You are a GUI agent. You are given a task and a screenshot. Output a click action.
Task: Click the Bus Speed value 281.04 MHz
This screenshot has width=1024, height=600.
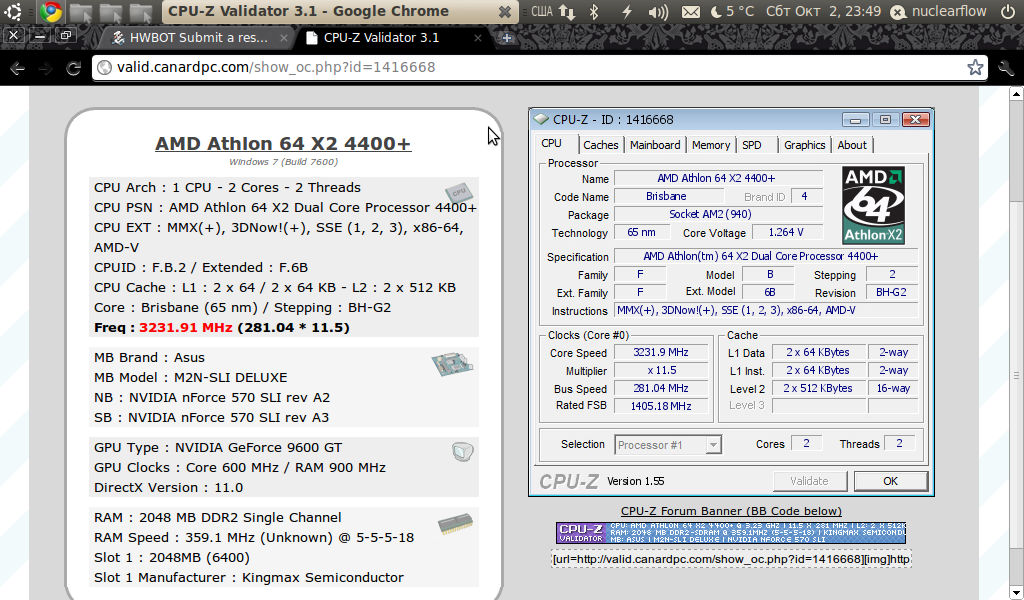click(x=661, y=388)
